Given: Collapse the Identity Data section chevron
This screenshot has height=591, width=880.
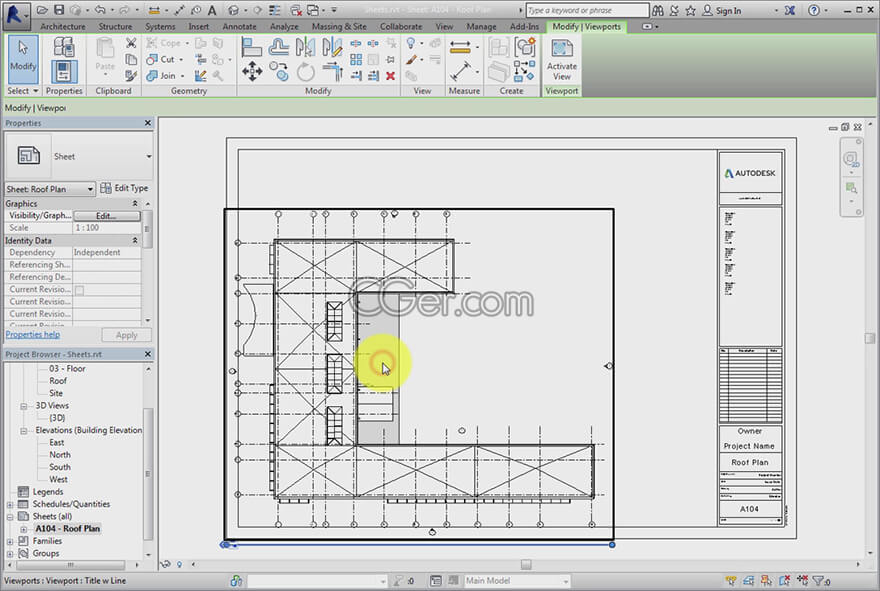Looking at the screenshot, I should click(135, 240).
